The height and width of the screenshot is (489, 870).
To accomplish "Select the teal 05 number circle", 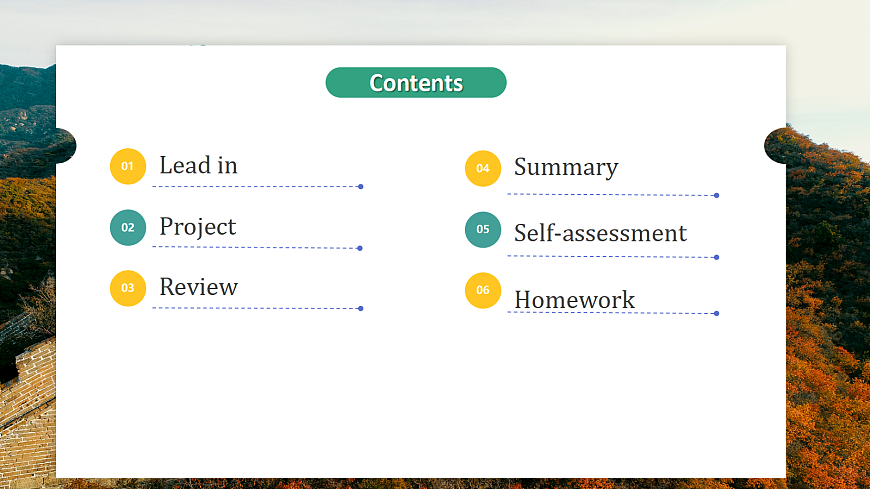I will click(x=483, y=230).
